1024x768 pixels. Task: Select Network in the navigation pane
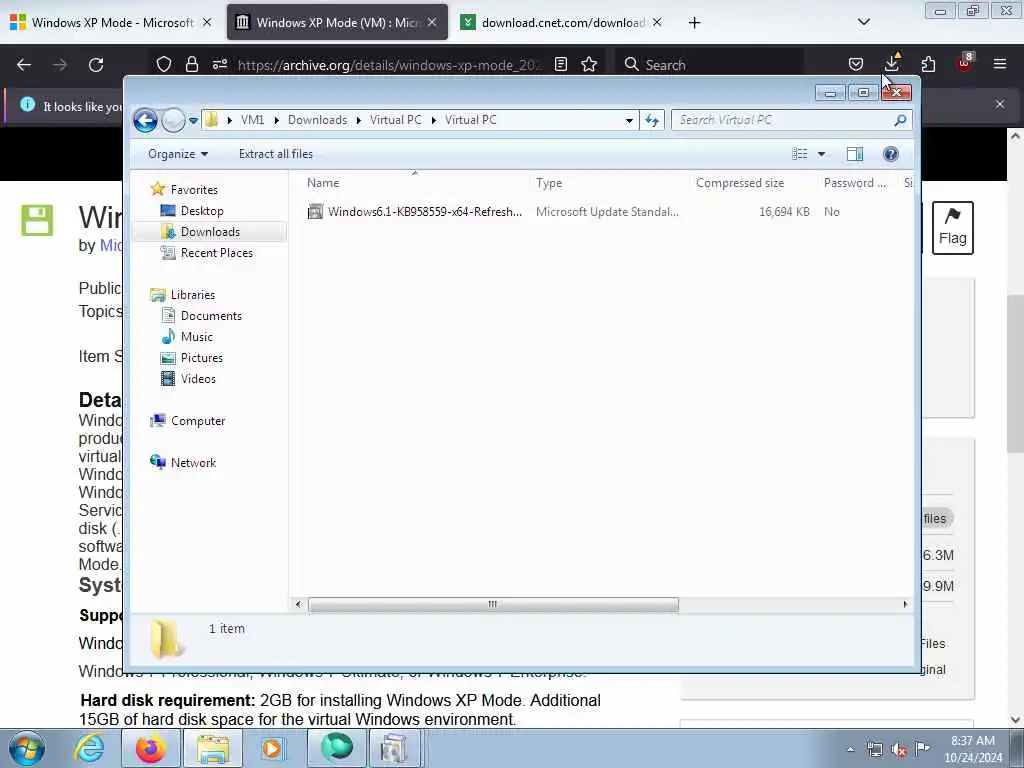pos(193,463)
